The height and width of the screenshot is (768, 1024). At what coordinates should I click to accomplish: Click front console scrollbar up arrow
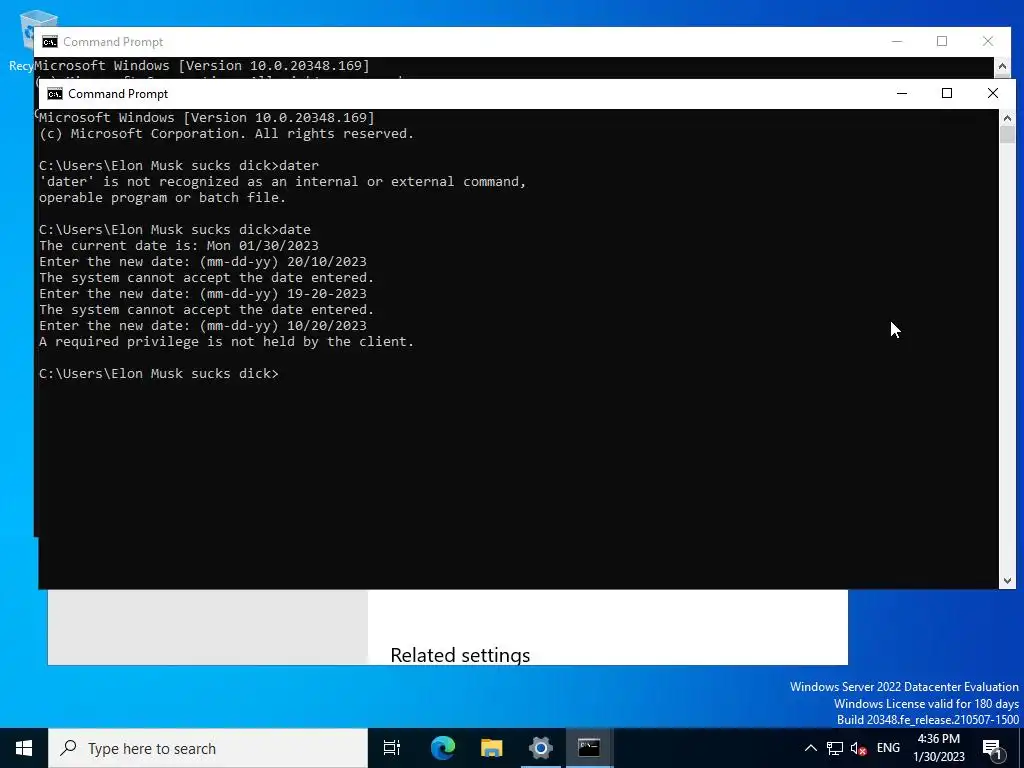pyautogui.click(x=1007, y=118)
